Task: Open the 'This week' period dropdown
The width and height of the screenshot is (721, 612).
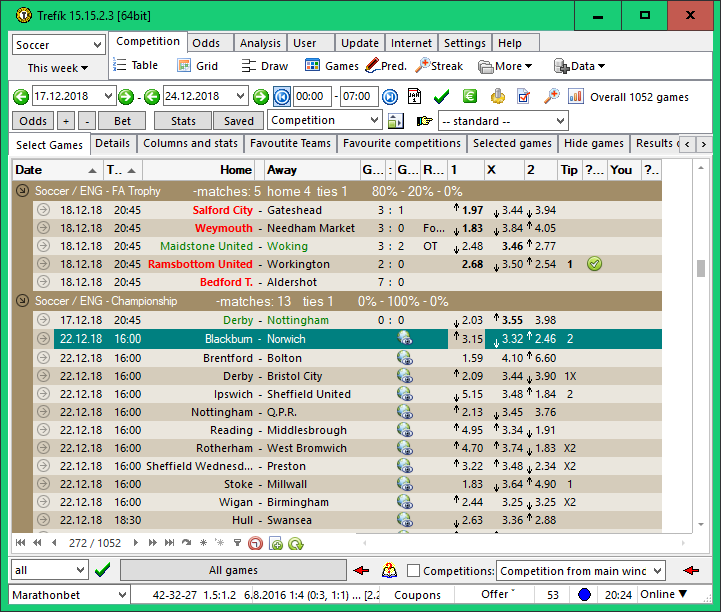Action: pyautogui.click(x=58, y=68)
